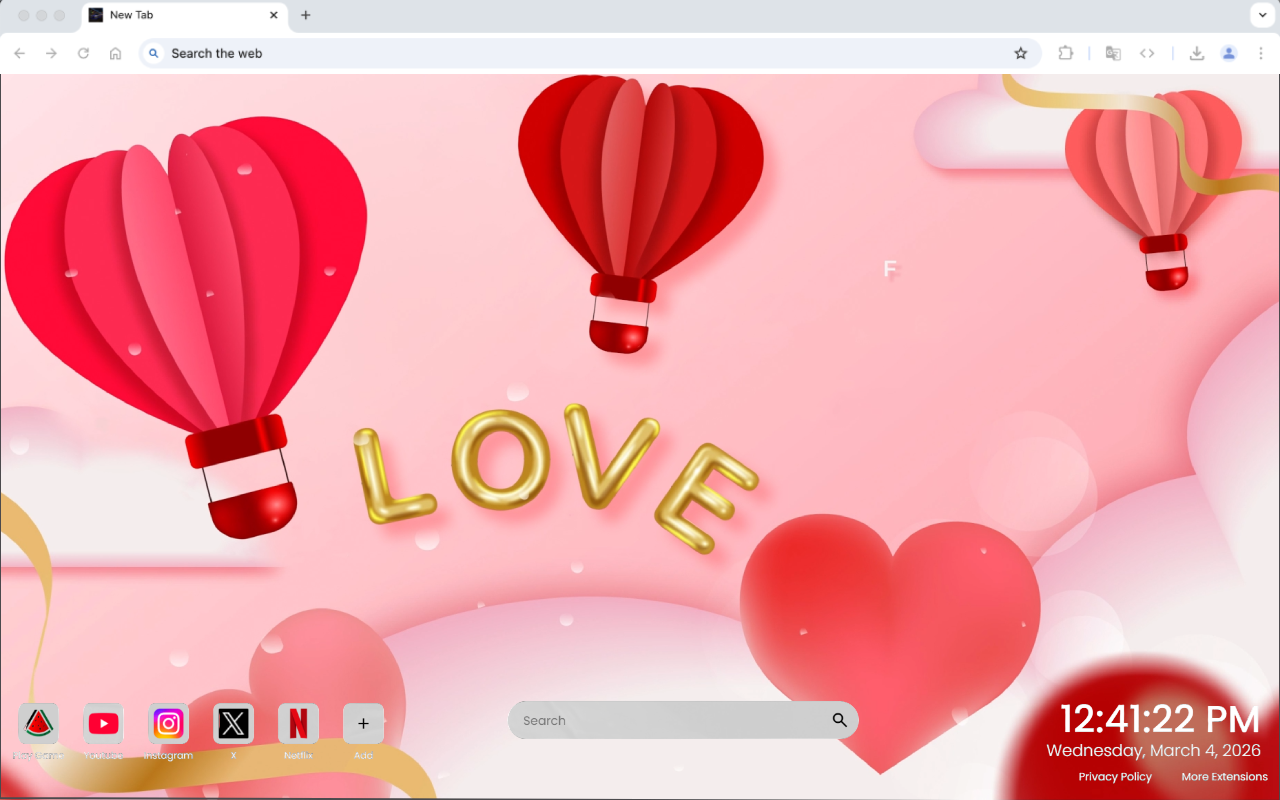The height and width of the screenshot is (800, 1280).
Task: Bookmark this tab with the star icon
Action: pos(1020,53)
